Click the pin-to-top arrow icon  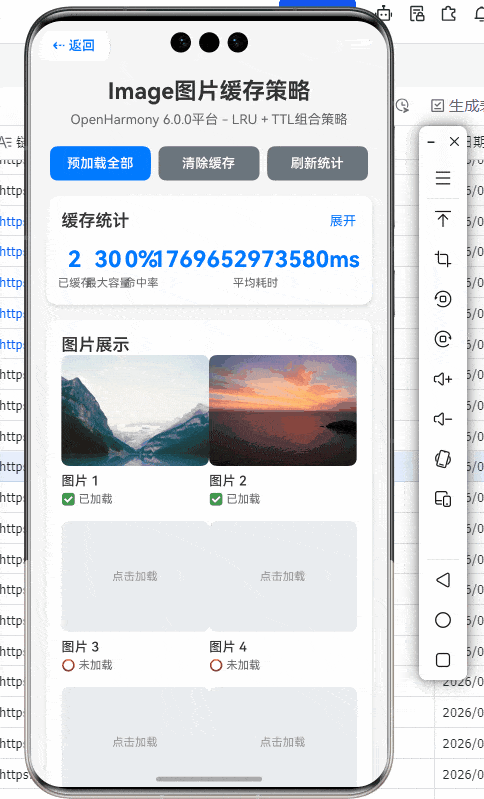point(443,219)
